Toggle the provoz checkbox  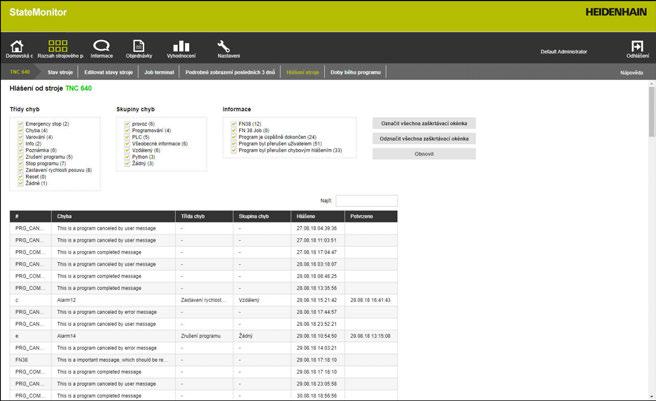pos(127,124)
